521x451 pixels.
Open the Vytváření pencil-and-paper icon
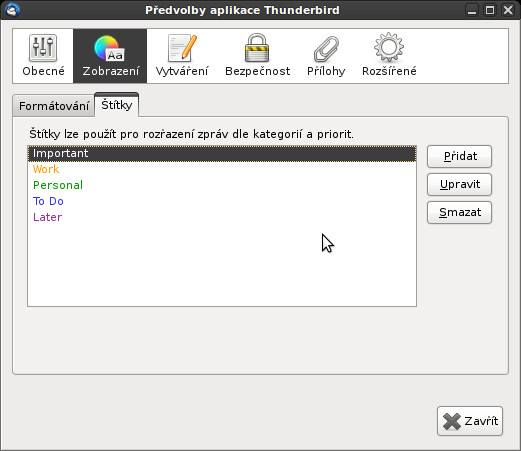pyautogui.click(x=182, y=48)
